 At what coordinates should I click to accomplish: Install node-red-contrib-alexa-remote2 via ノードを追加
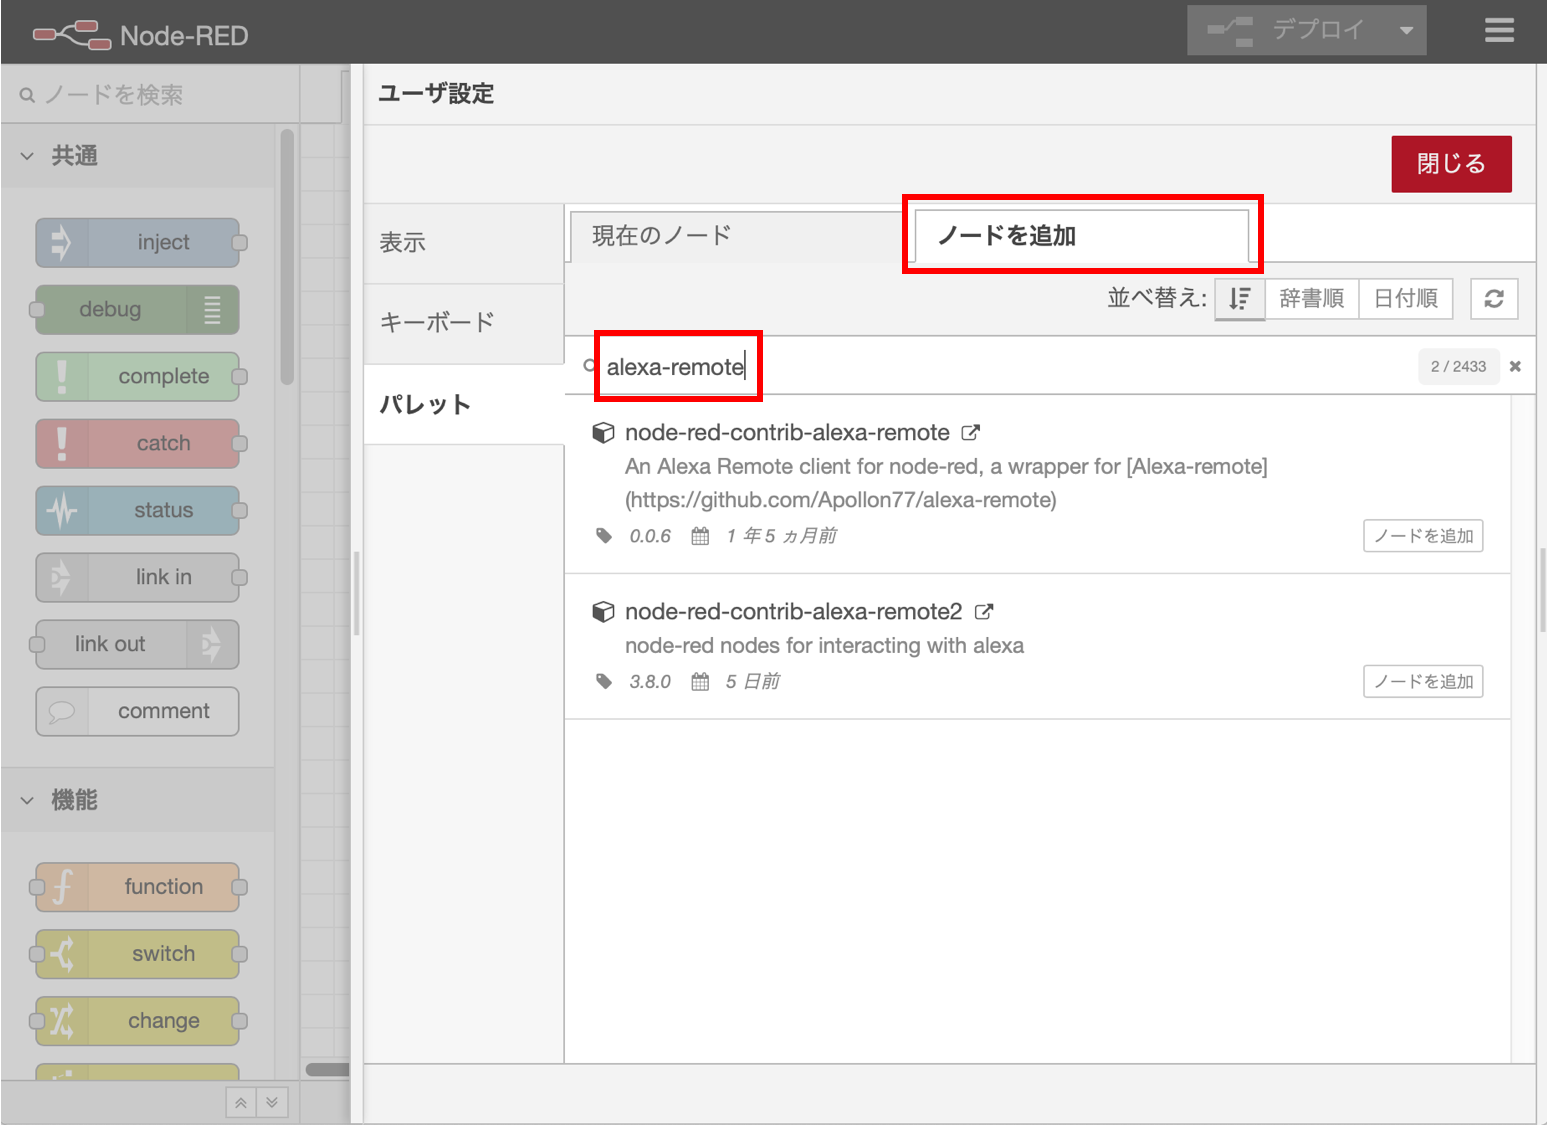(x=1422, y=681)
